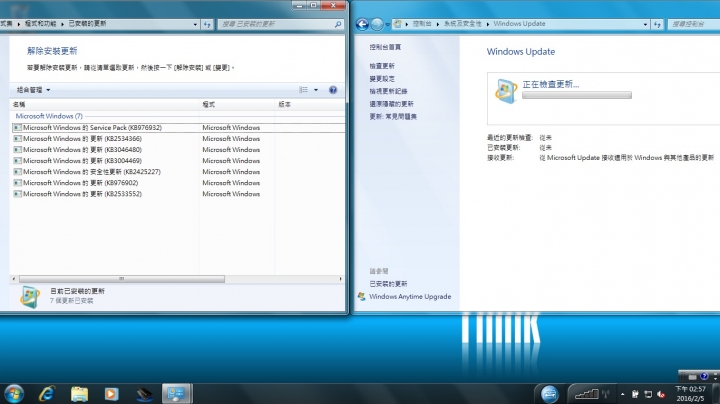Click the scroll left arrow in updates list

pos(14,279)
